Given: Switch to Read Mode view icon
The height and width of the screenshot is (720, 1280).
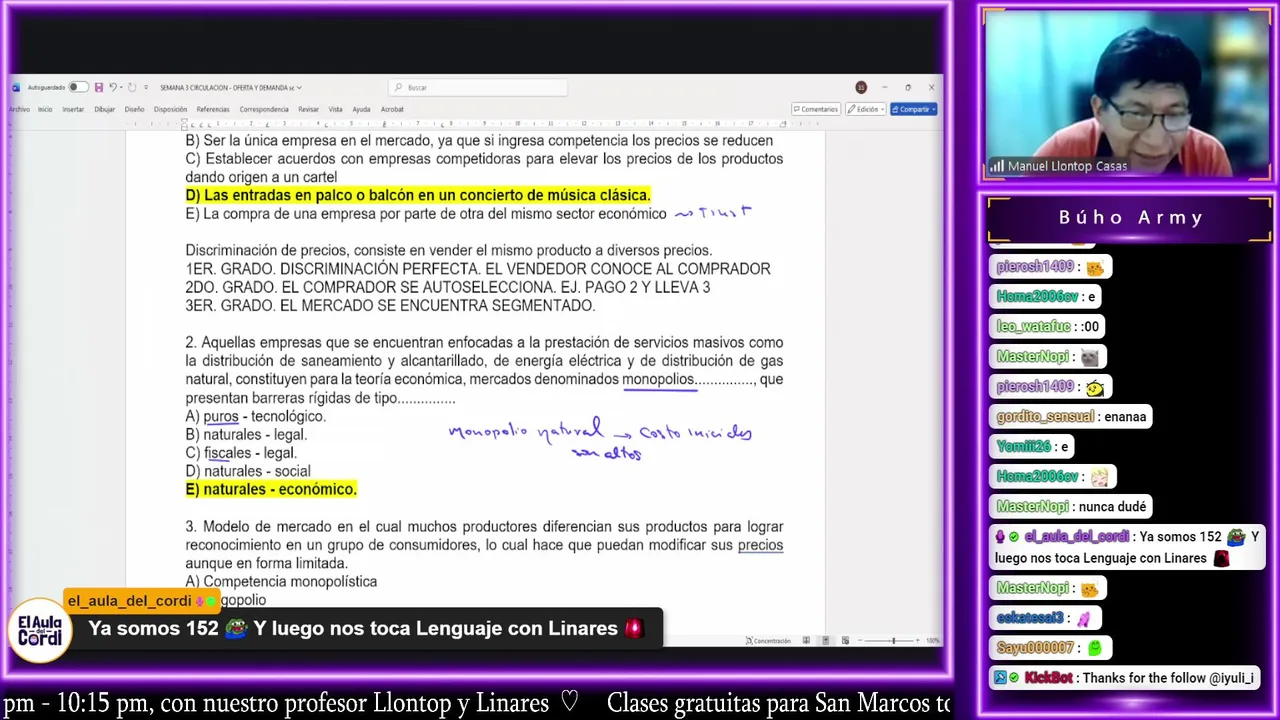Looking at the screenshot, I should coord(806,640).
